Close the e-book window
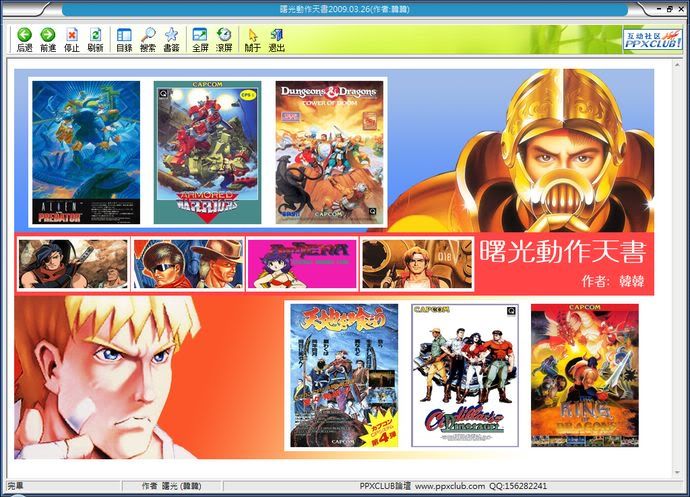 680,9
